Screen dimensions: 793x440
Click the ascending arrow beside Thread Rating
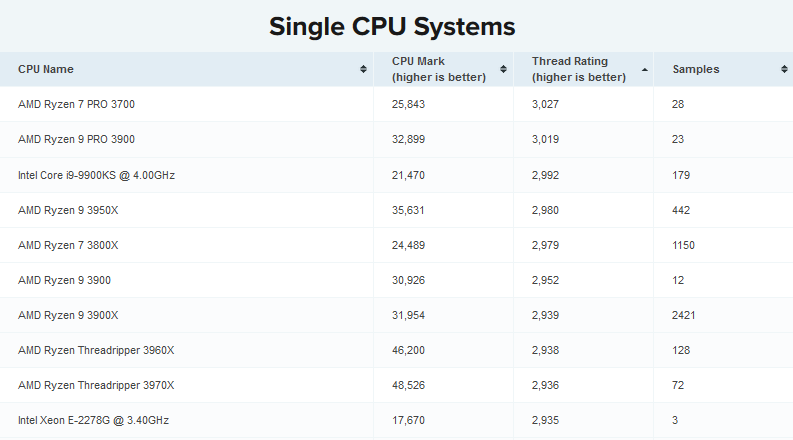644,70
